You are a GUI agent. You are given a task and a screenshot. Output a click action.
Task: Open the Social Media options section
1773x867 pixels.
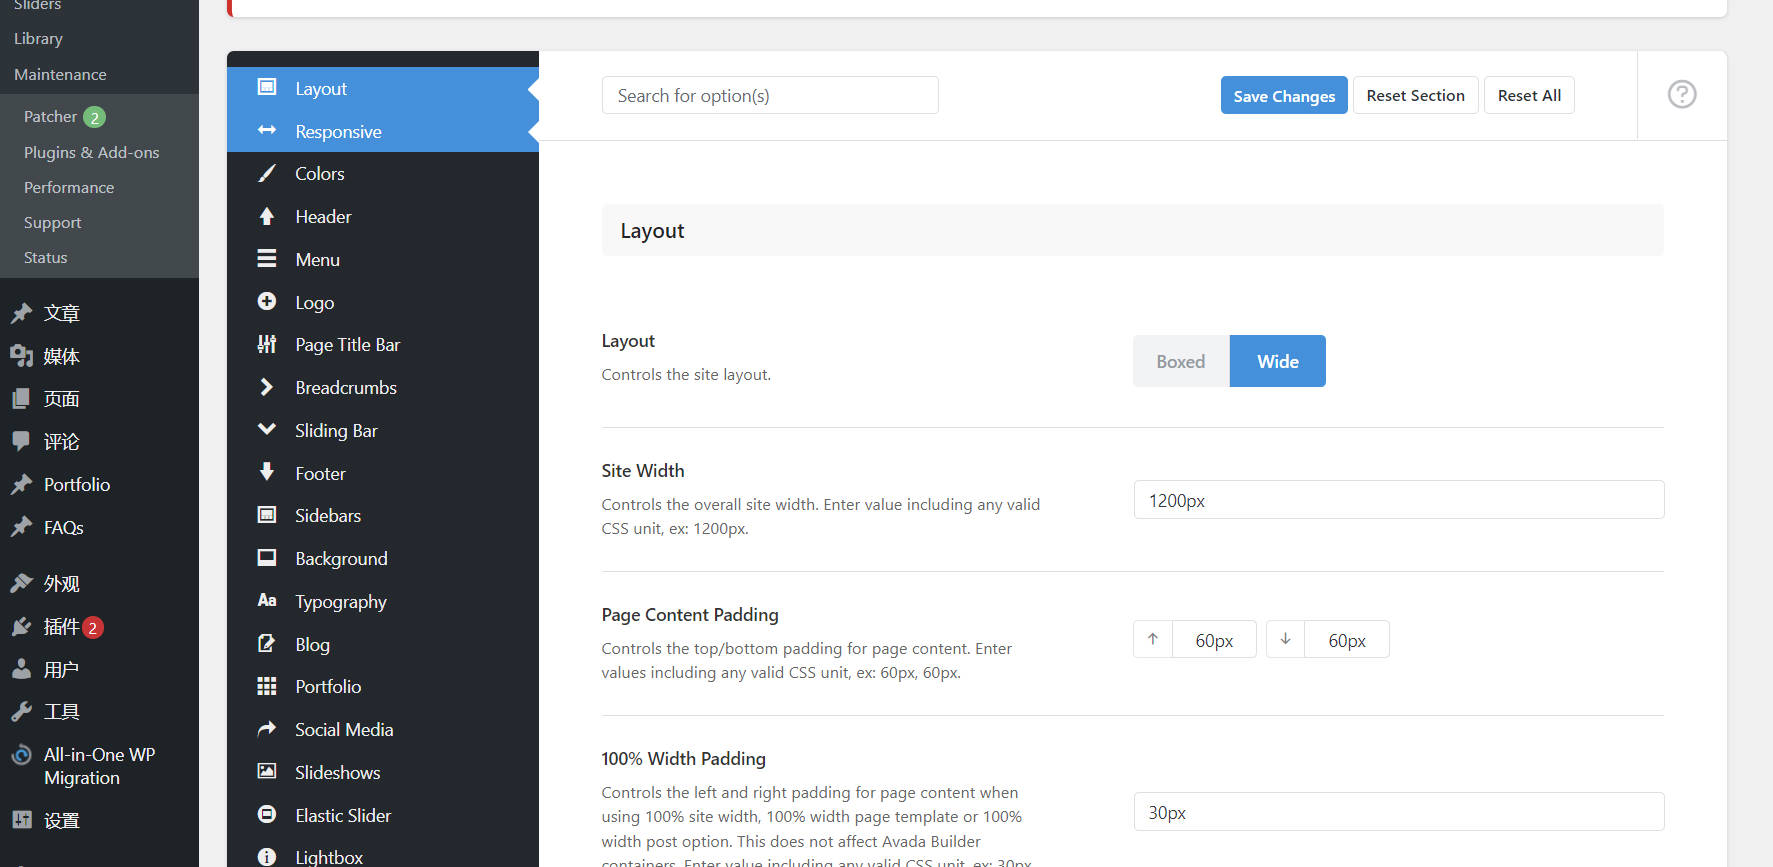383,729
